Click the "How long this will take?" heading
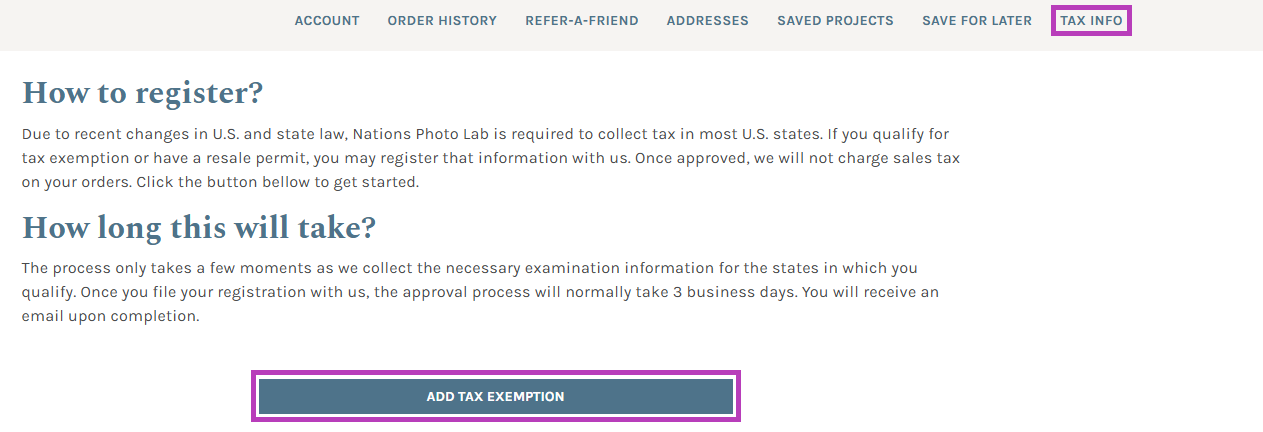This screenshot has height=432, width=1263. point(199,228)
